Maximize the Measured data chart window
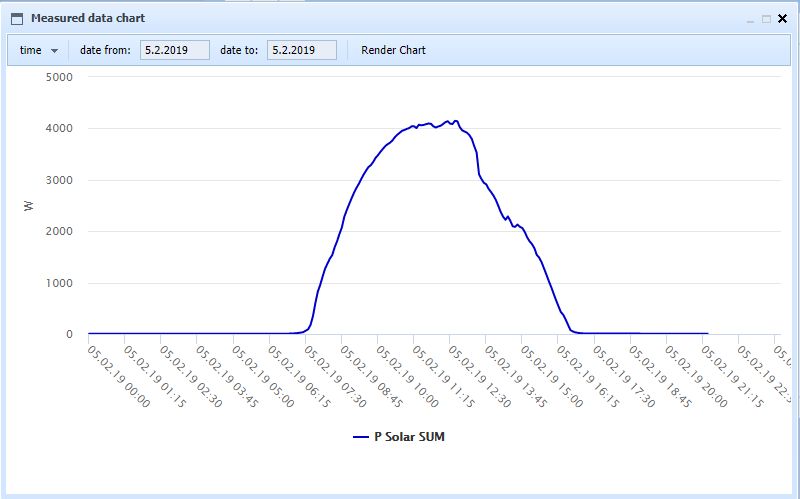800x499 pixels. (x=767, y=19)
